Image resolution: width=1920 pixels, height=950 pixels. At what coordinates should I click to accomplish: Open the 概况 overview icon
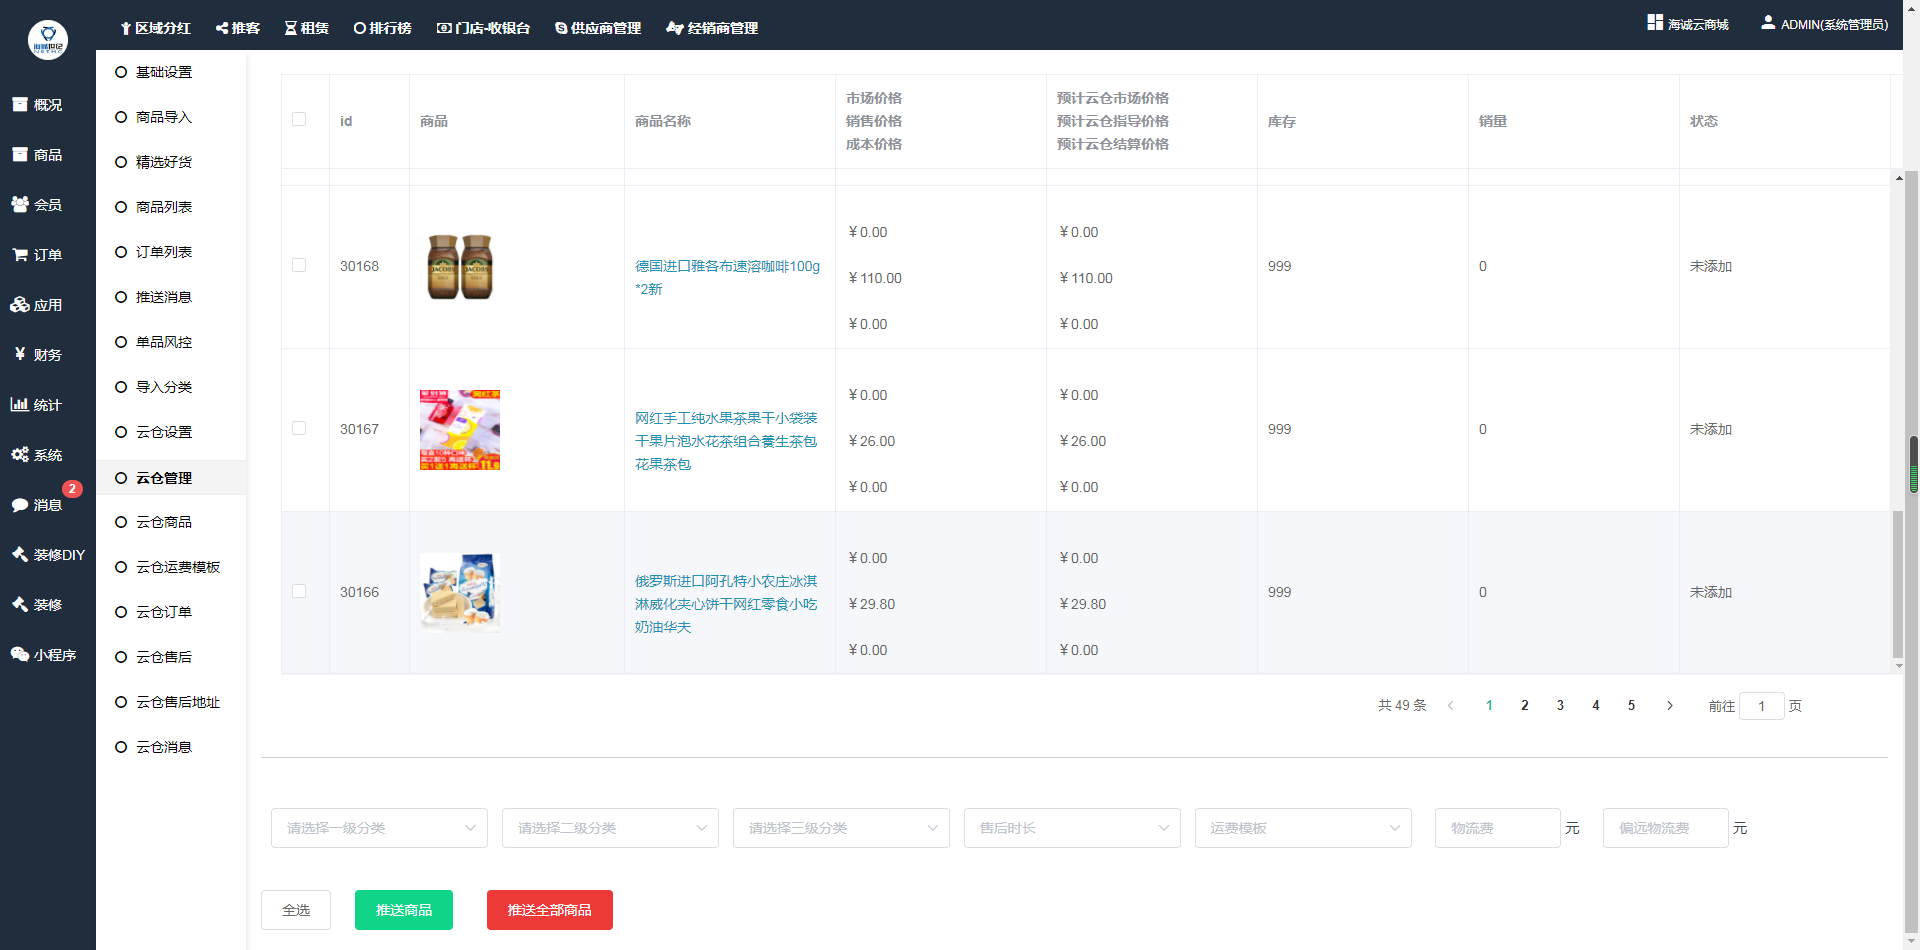pyautogui.click(x=20, y=104)
